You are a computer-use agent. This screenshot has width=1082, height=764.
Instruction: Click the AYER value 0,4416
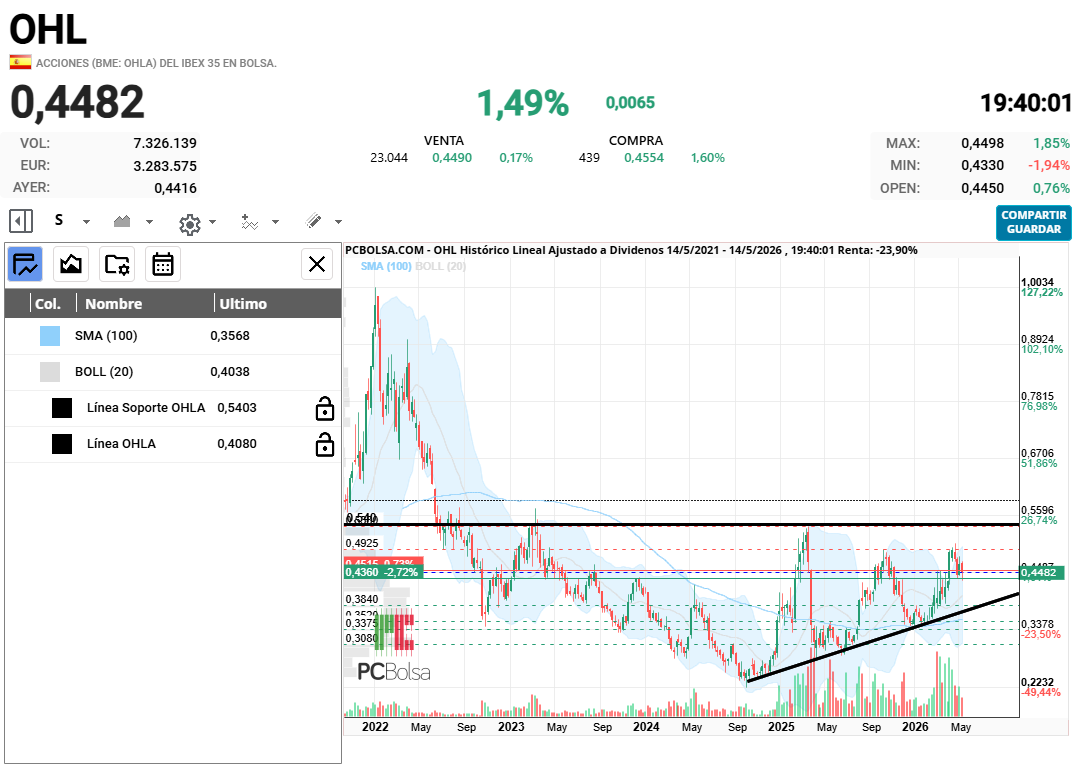pyautogui.click(x=175, y=188)
